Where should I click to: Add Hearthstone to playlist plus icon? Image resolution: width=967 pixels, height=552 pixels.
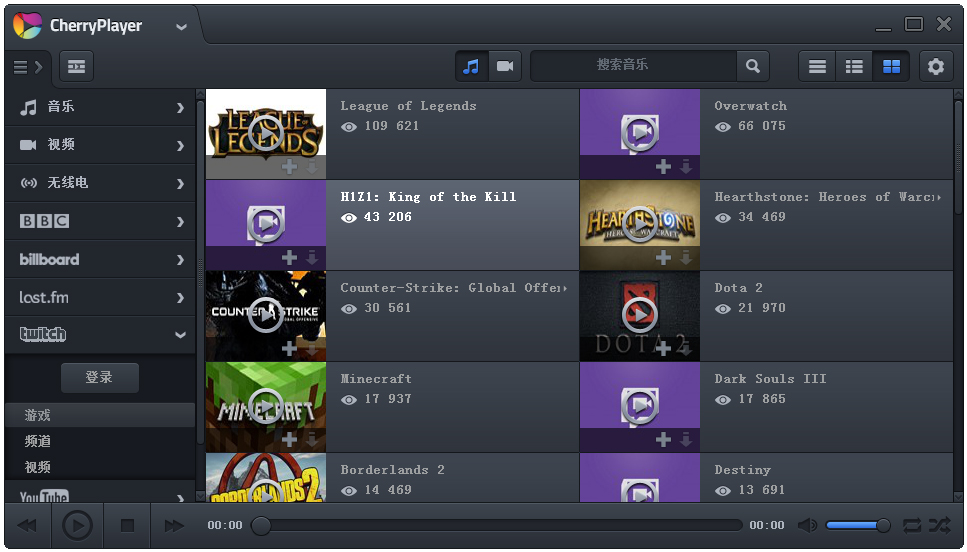pos(664,258)
